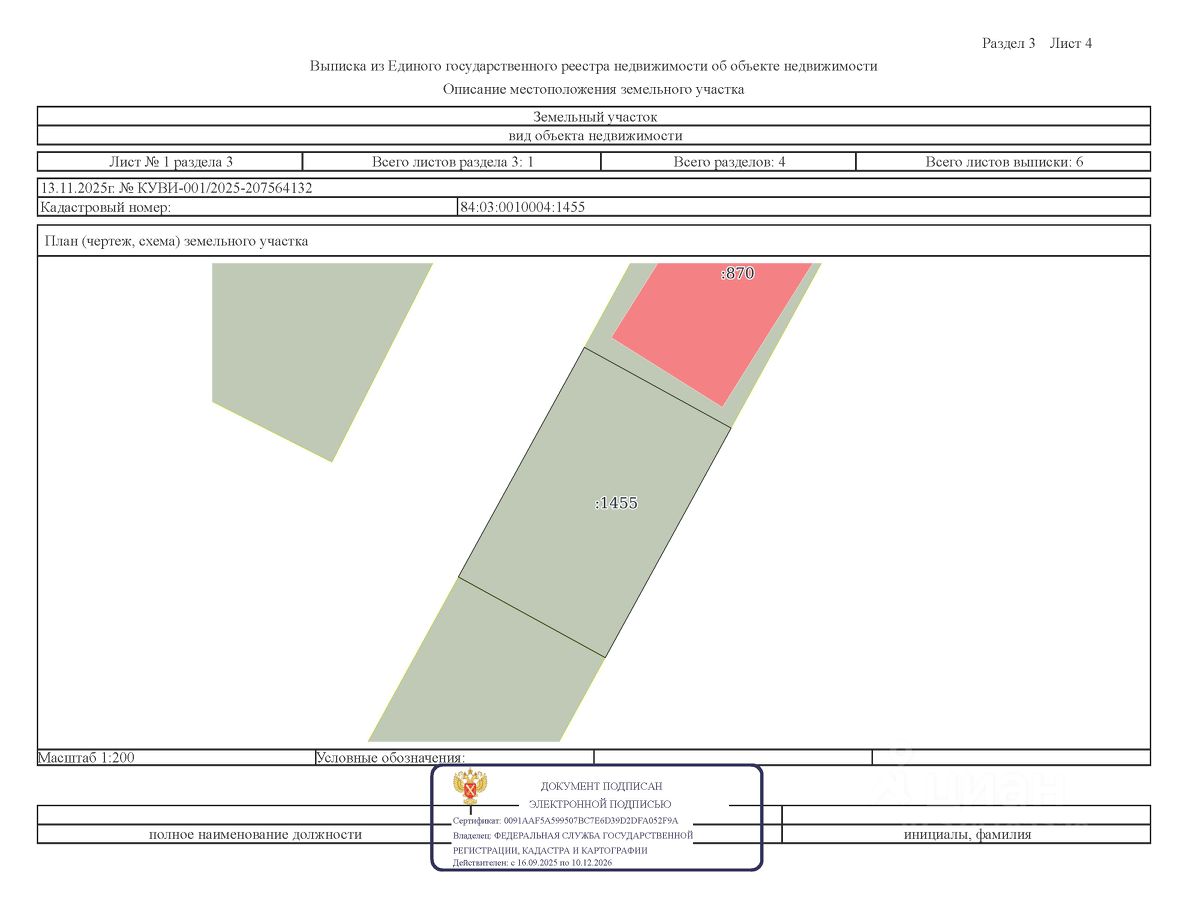Click 'Условные обозначения:' legend label
Image resolution: width=1188 pixels, height=918 pixels.
(x=390, y=757)
